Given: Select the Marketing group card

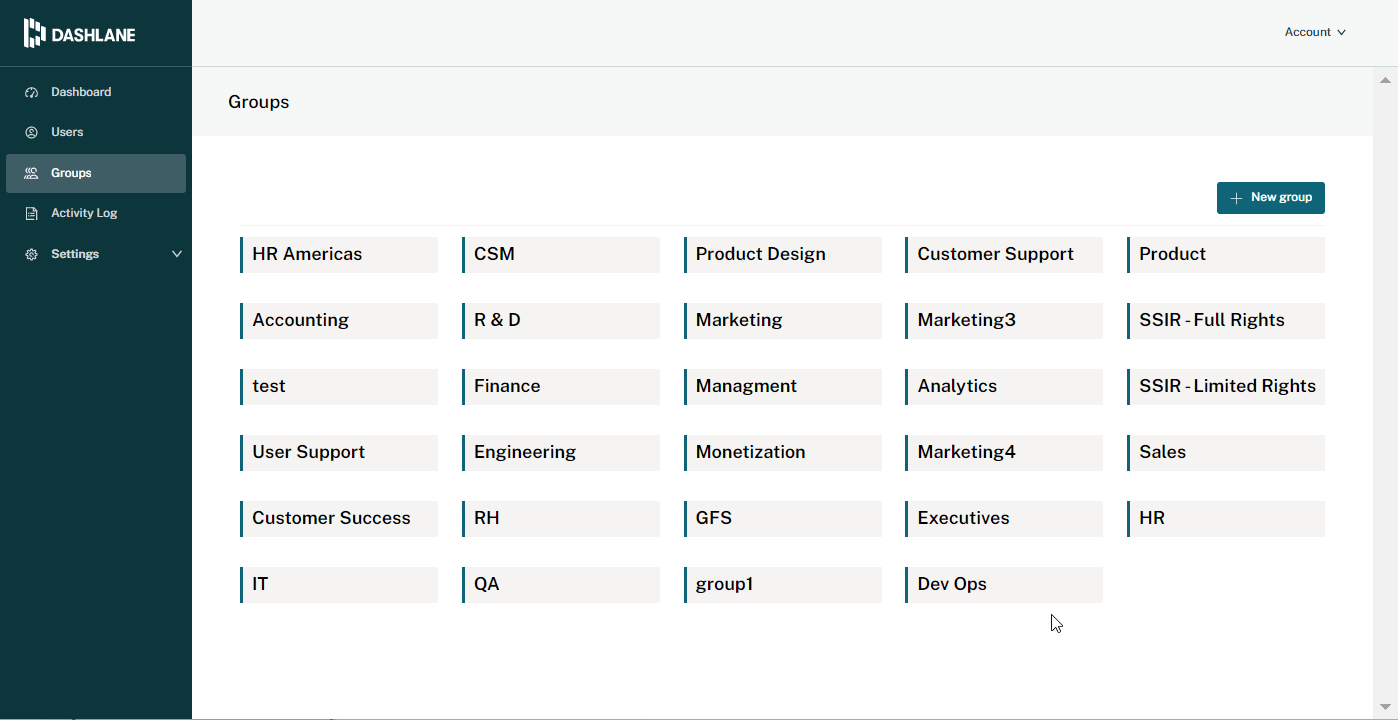Looking at the screenshot, I should pos(783,321).
